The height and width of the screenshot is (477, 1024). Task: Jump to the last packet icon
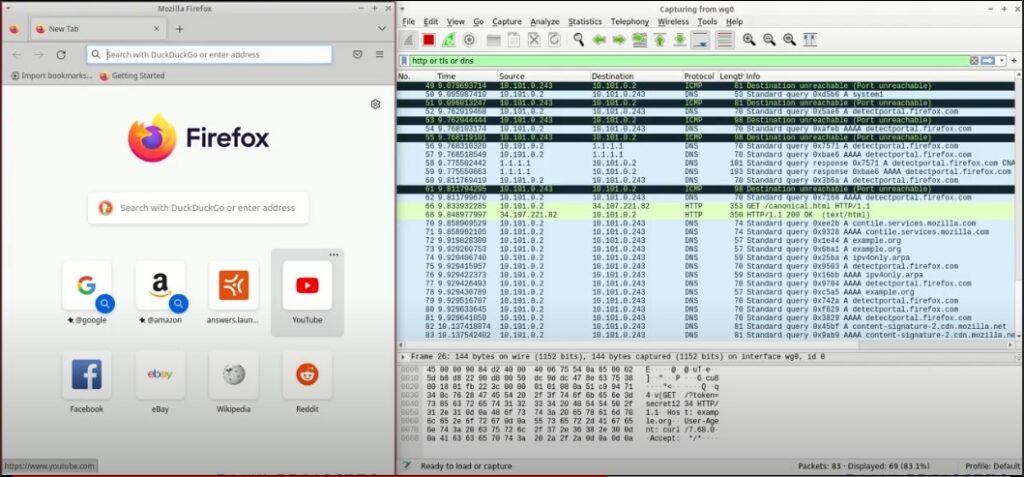tap(680, 40)
